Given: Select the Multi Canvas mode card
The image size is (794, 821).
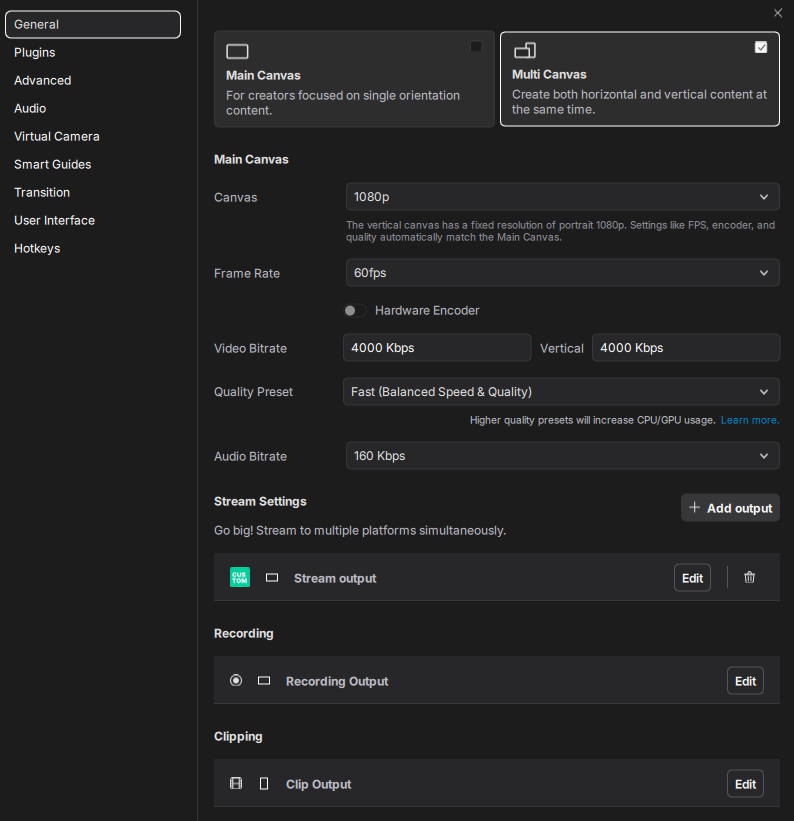Looking at the screenshot, I should tap(639, 79).
